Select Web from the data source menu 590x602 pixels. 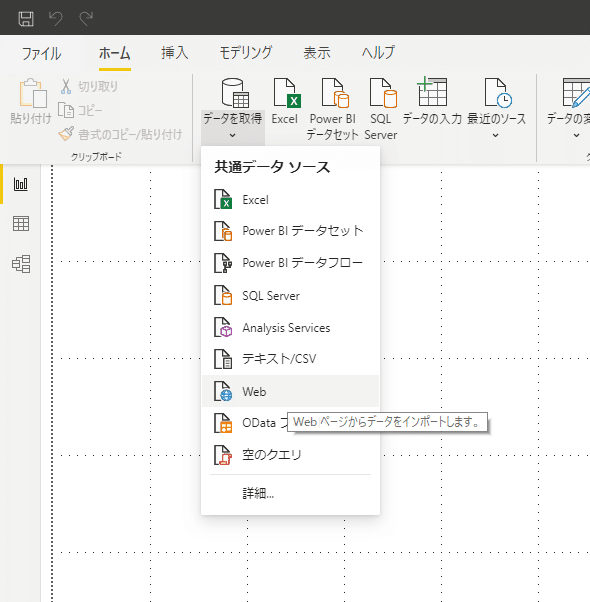(290, 391)
